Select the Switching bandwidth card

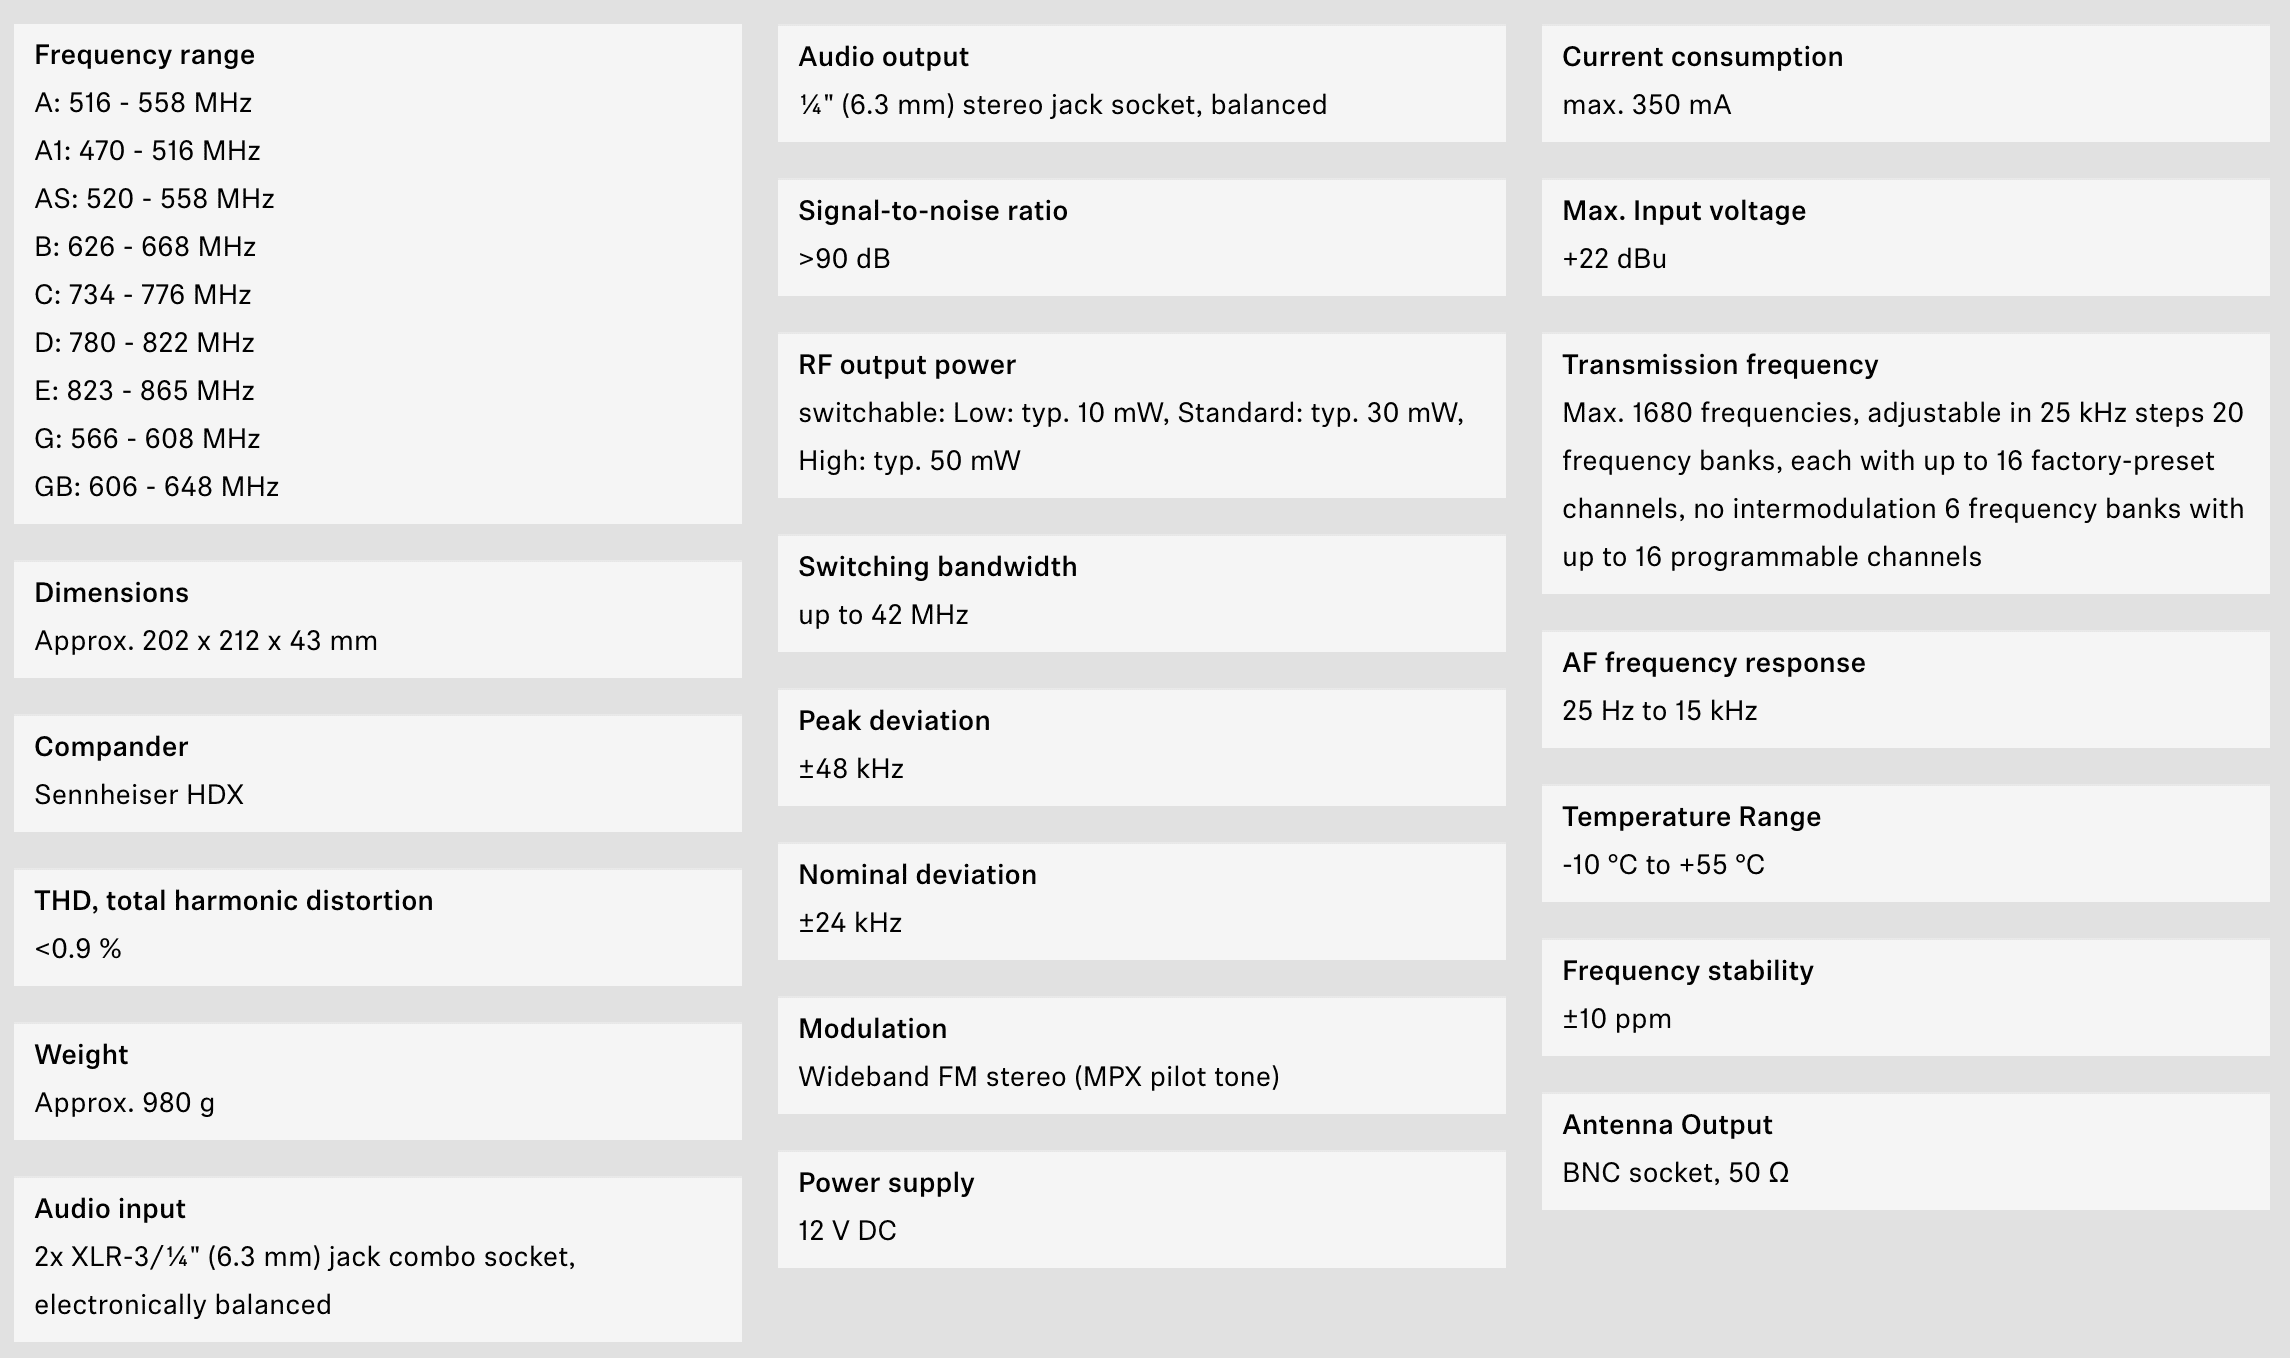pos(1141,593)
